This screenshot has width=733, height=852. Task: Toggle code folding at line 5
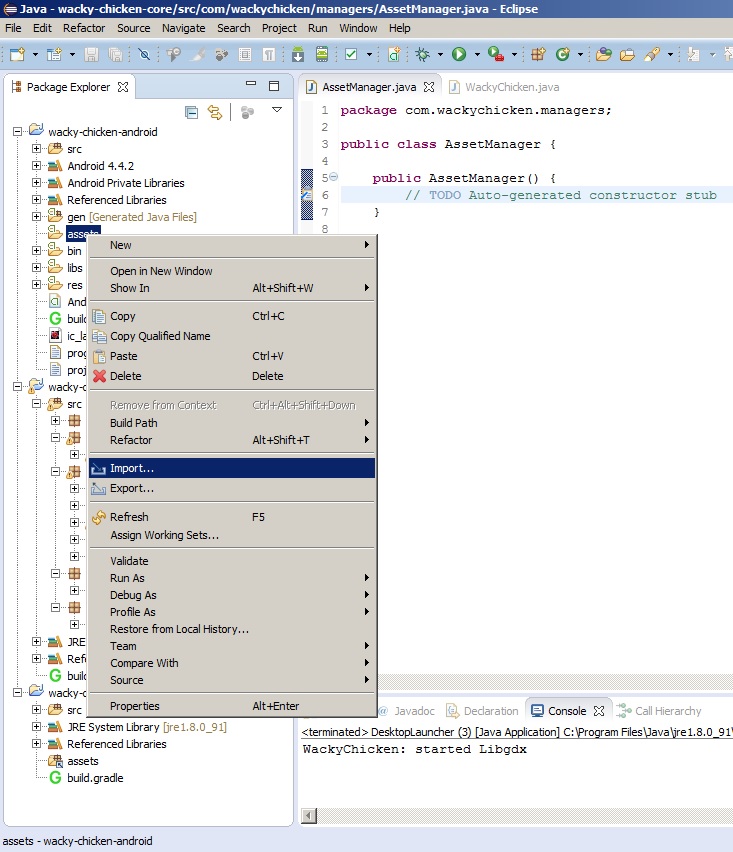point(334,177)
